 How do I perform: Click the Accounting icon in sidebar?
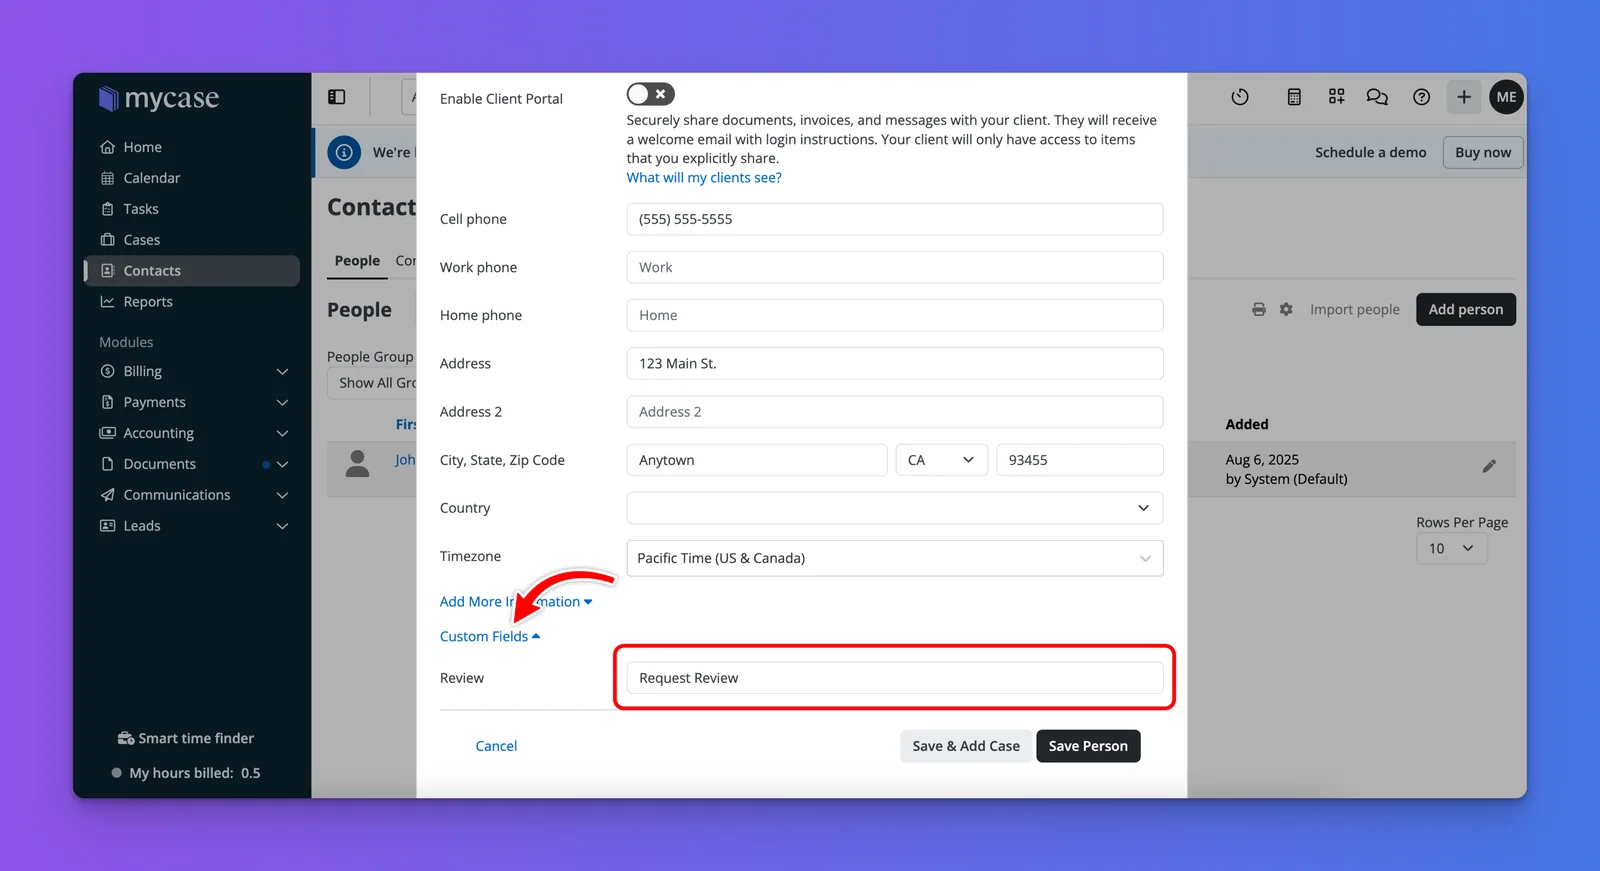[107, 433]
